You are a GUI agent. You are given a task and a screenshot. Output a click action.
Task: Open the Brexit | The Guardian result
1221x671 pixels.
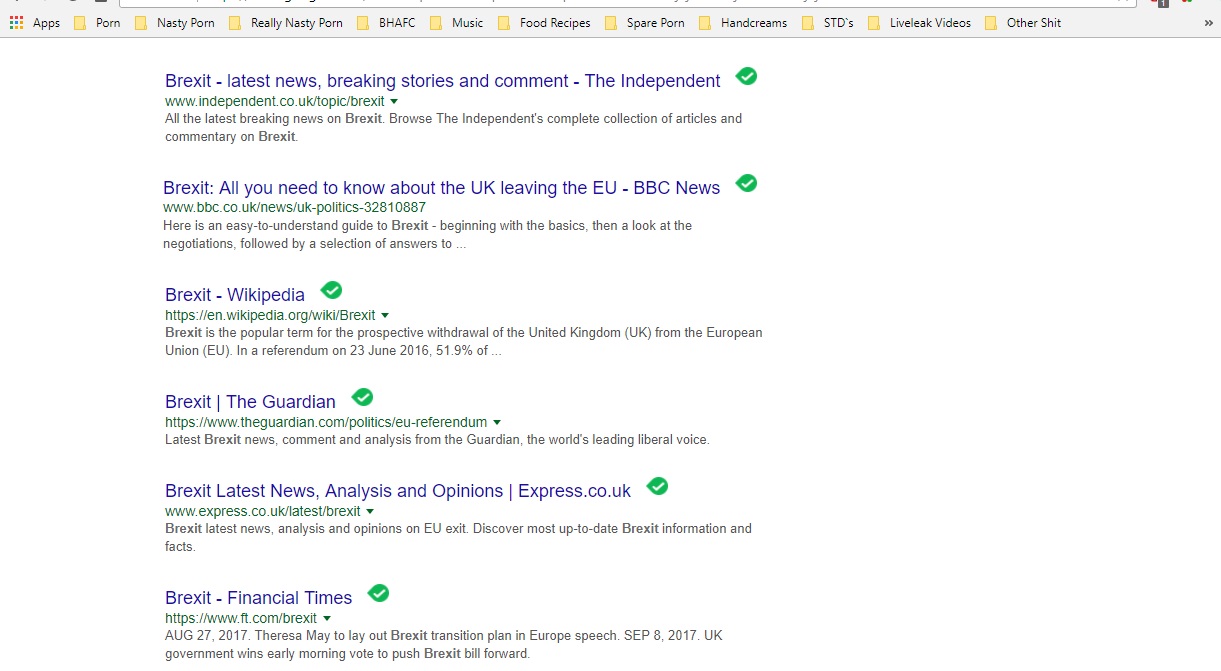pyautogui.click(x=250, y=402)
